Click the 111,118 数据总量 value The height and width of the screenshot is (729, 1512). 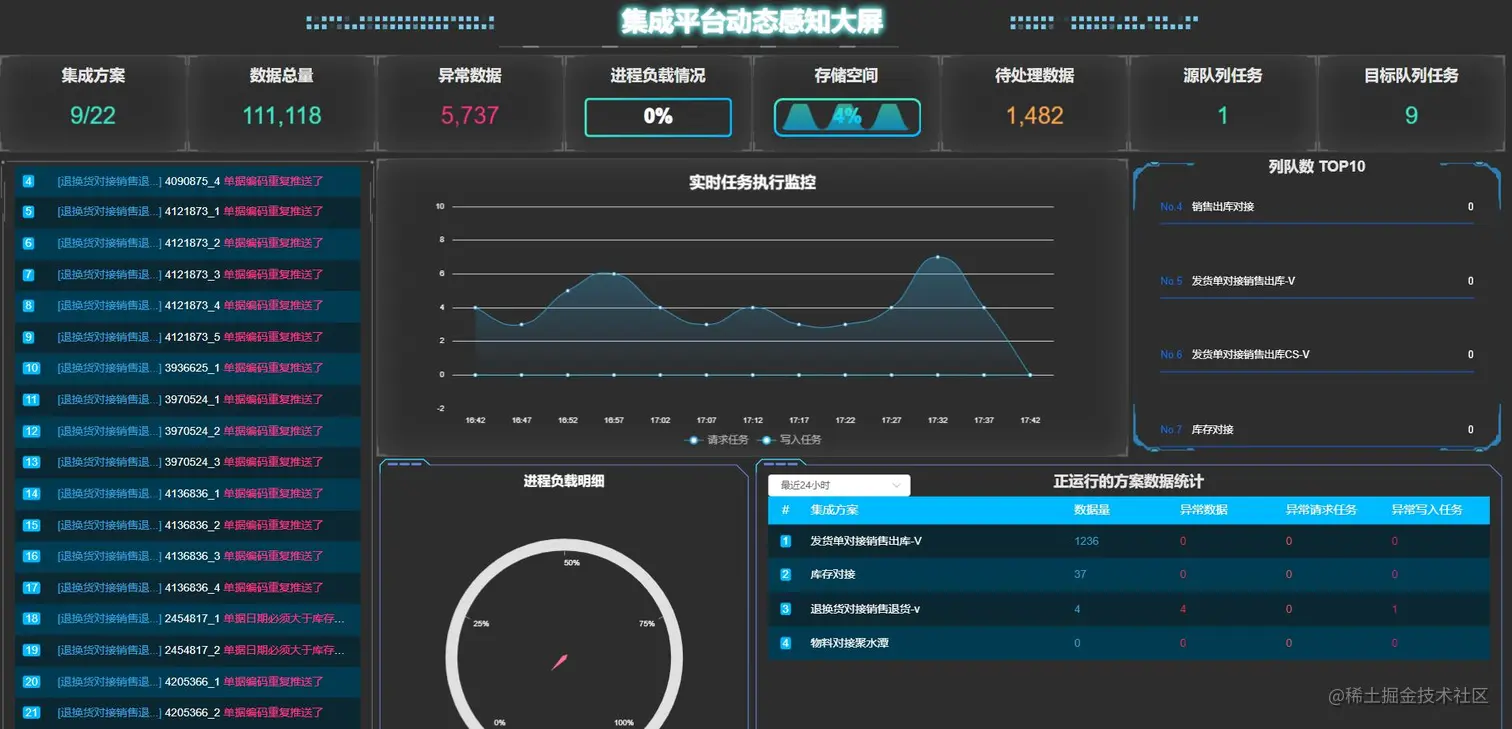coord(282,116)
